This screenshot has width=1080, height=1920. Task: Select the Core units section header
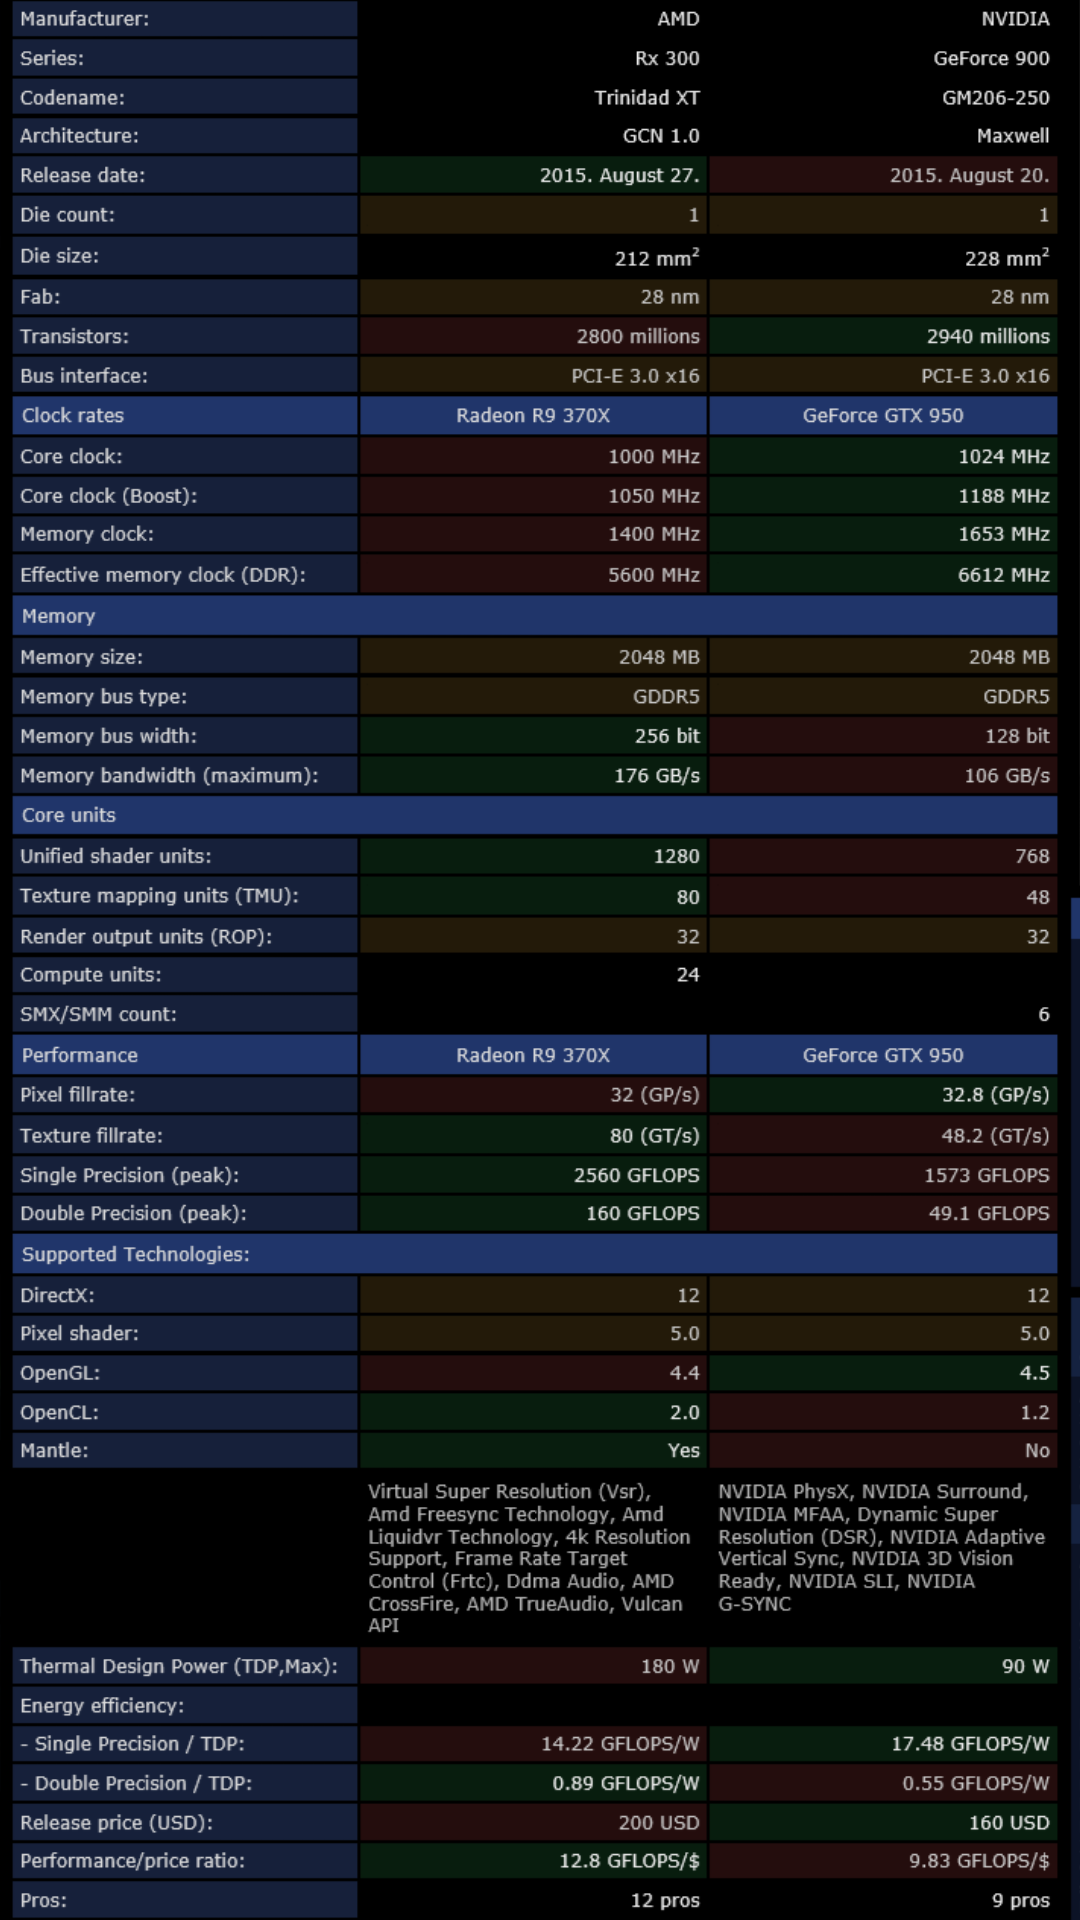tap(535, 815)
